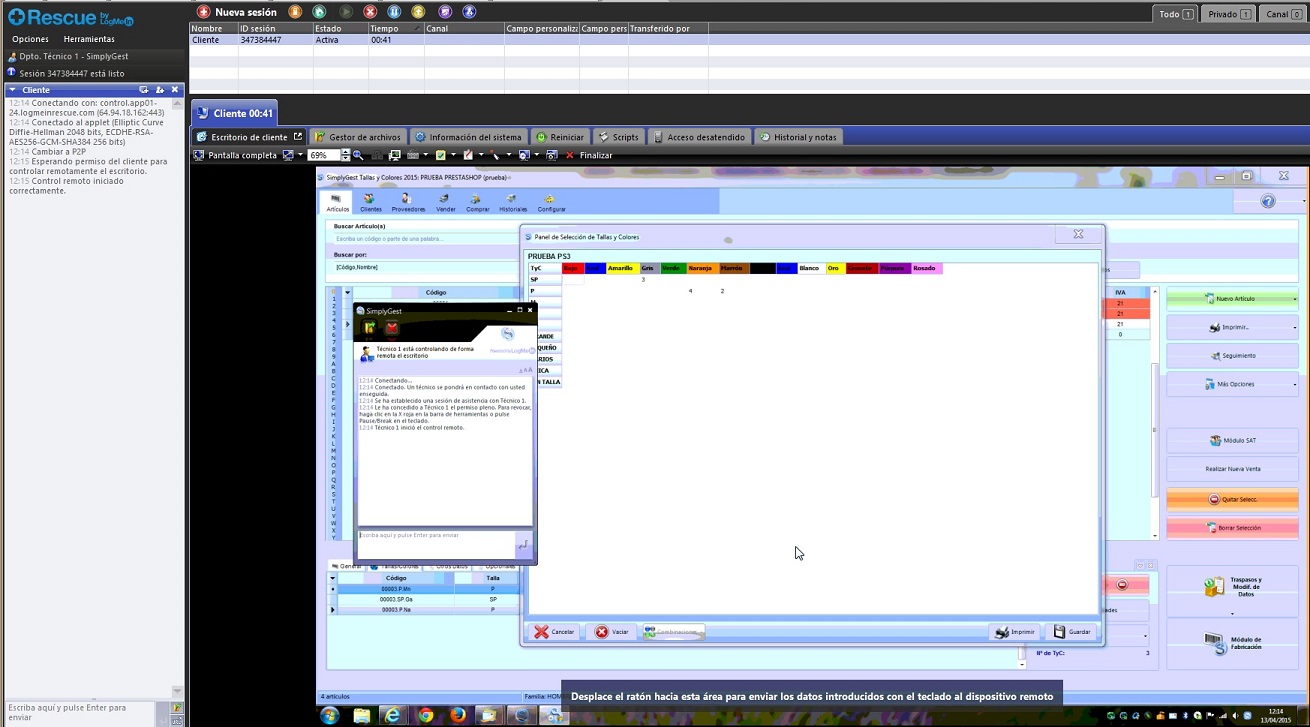Click the keyboard special keys icon
1310x727 pixels.
[414, 155]
